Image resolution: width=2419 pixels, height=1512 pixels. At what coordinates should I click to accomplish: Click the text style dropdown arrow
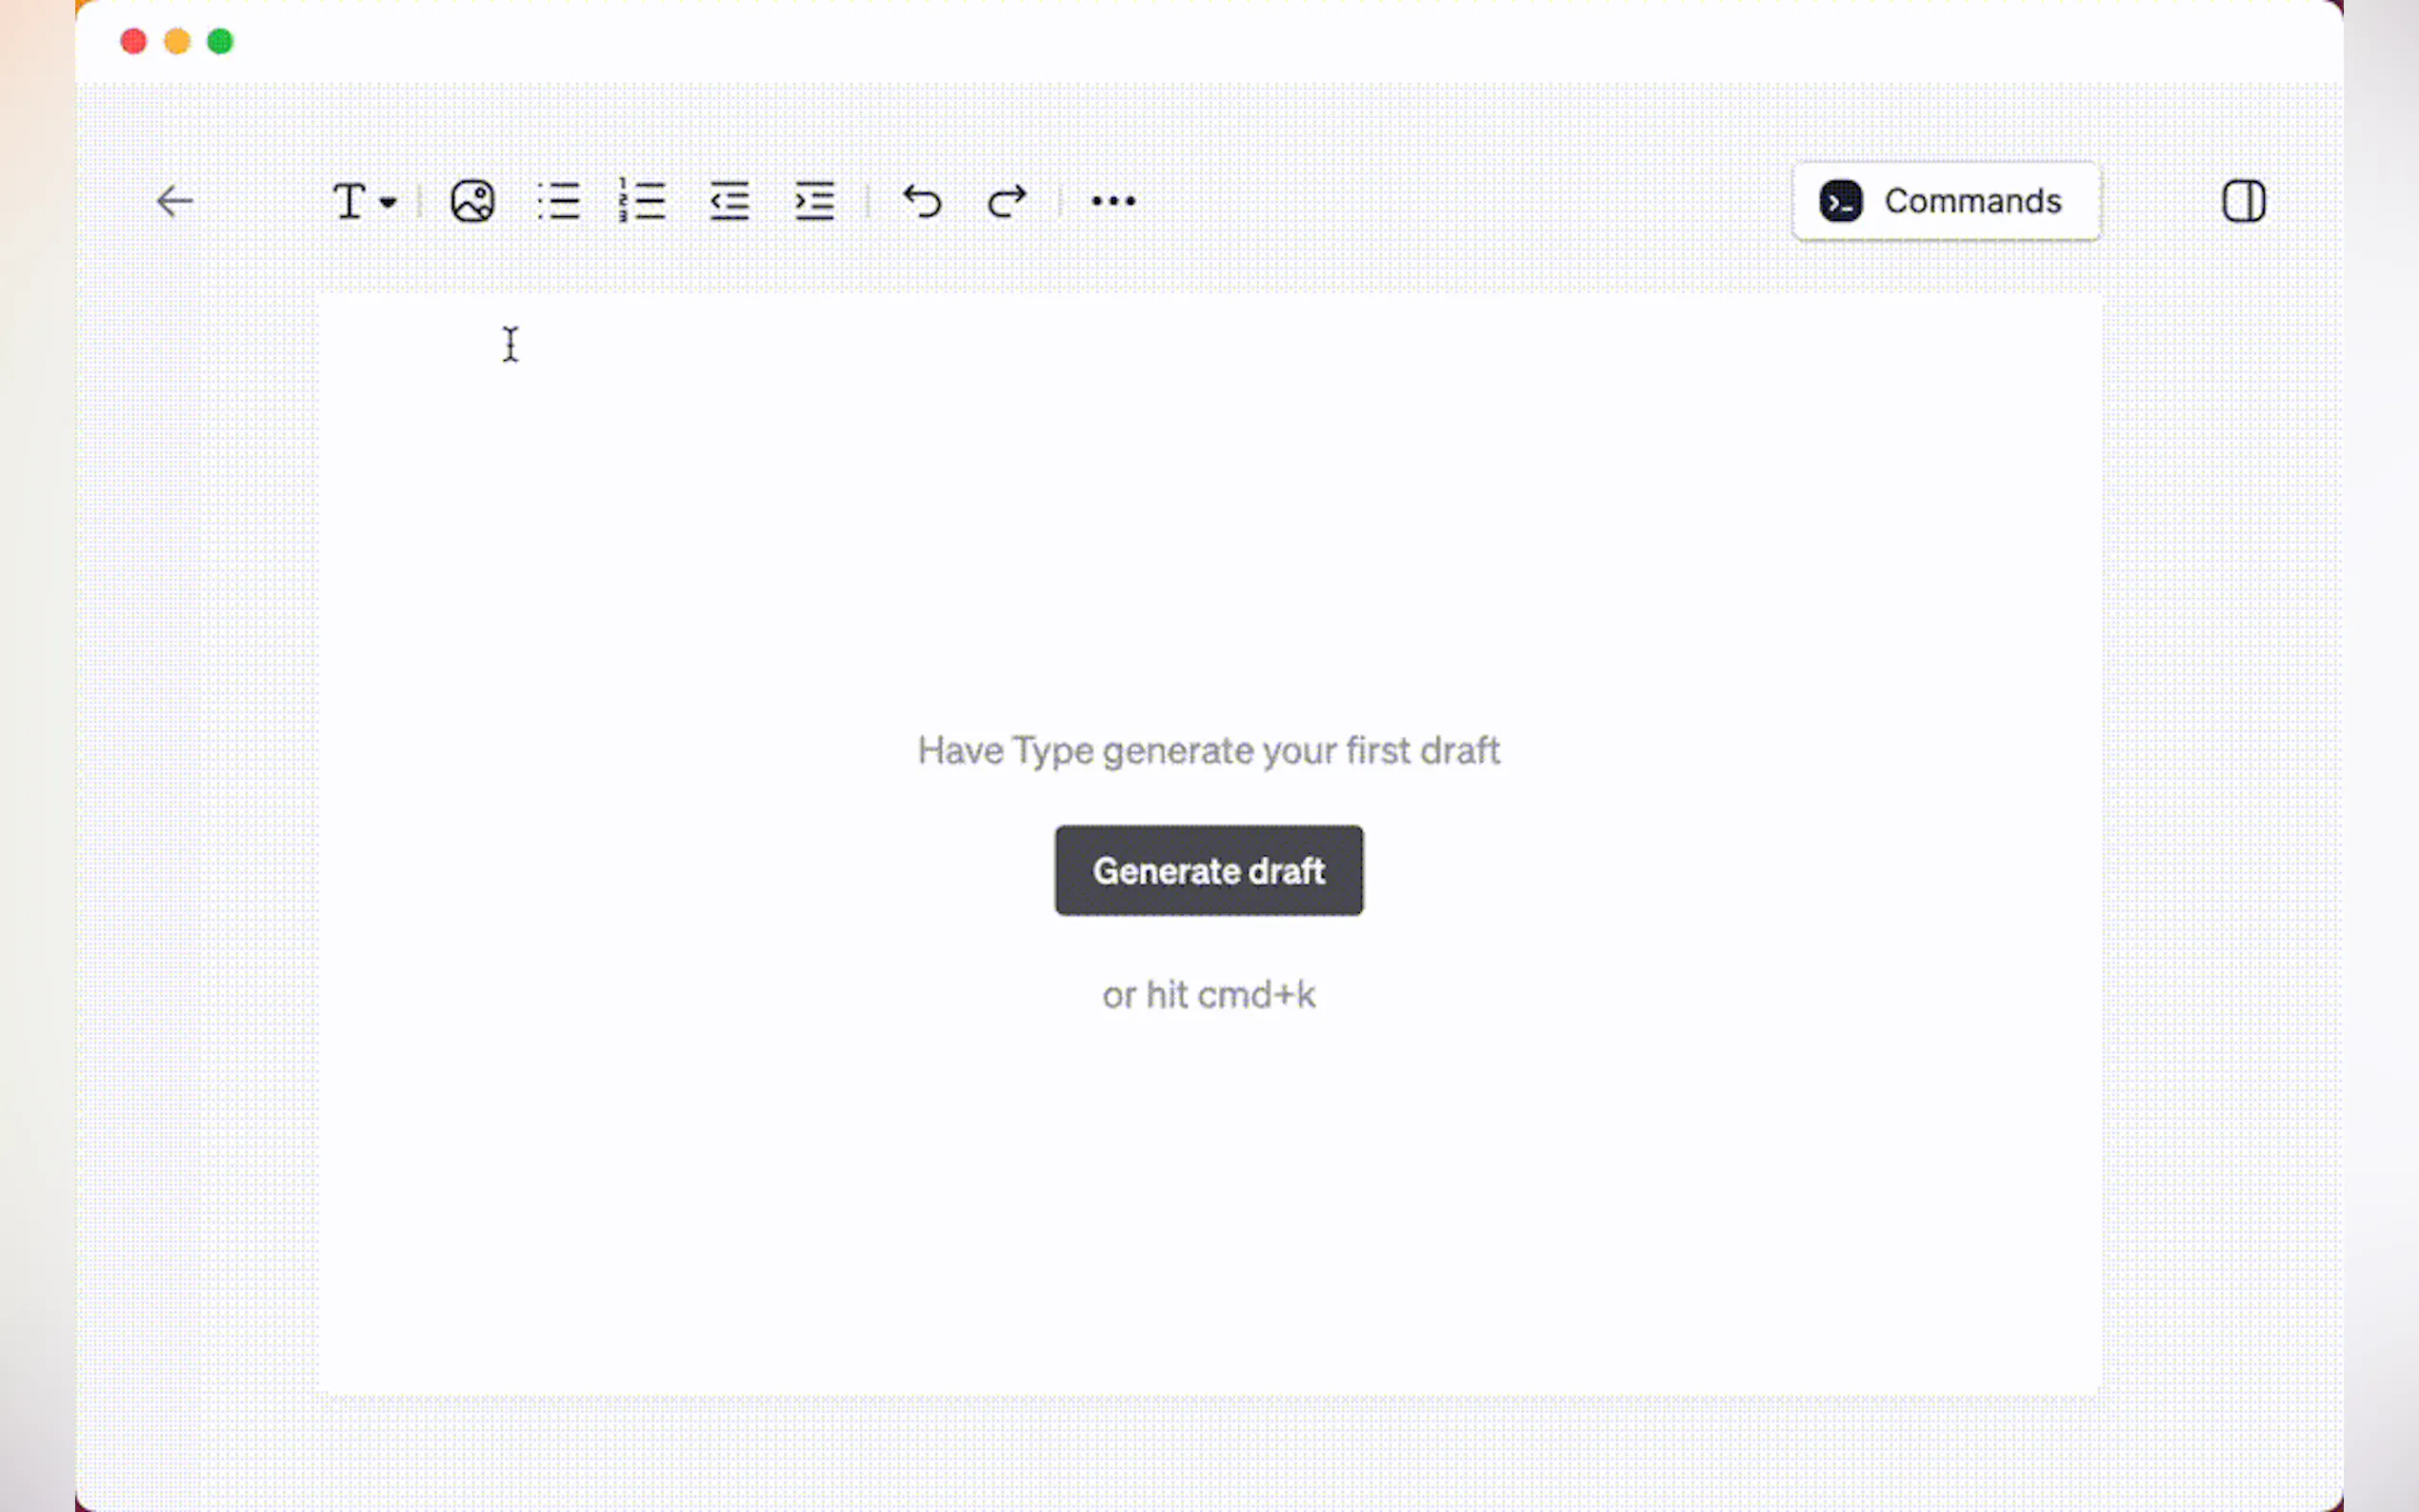point(388,202)
